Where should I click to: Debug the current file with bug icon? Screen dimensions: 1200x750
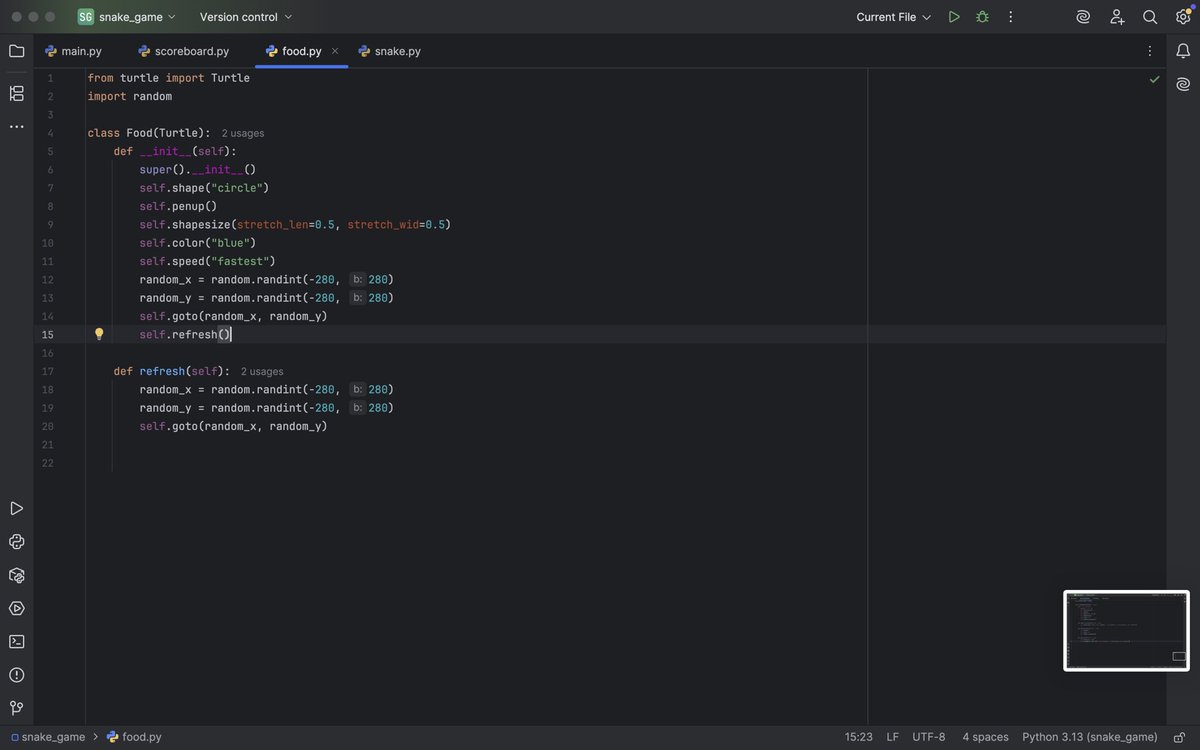click(982, 17)
